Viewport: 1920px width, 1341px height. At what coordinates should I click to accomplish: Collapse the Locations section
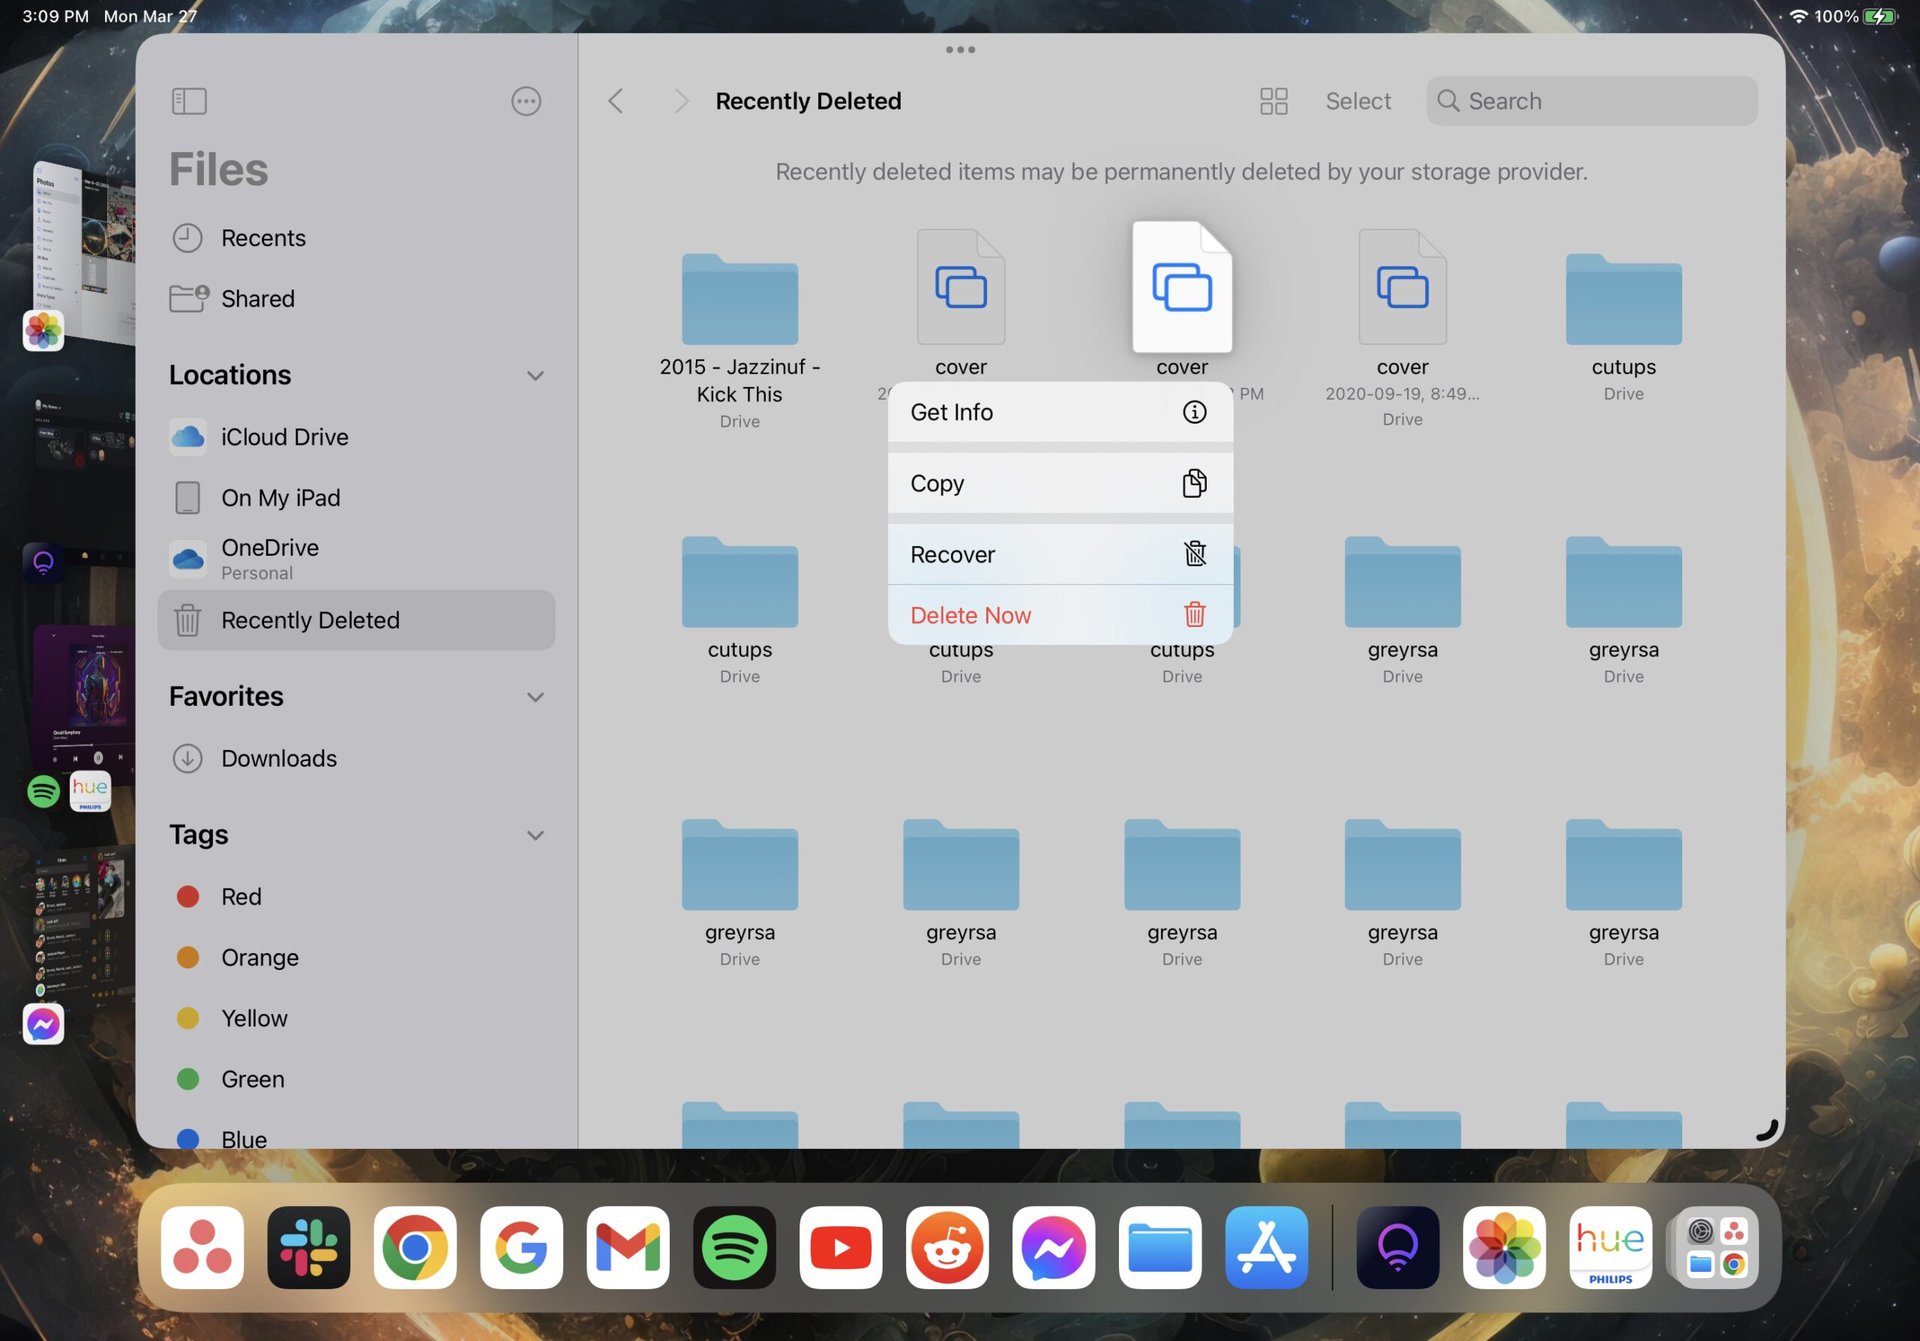[x=535, y=376]
